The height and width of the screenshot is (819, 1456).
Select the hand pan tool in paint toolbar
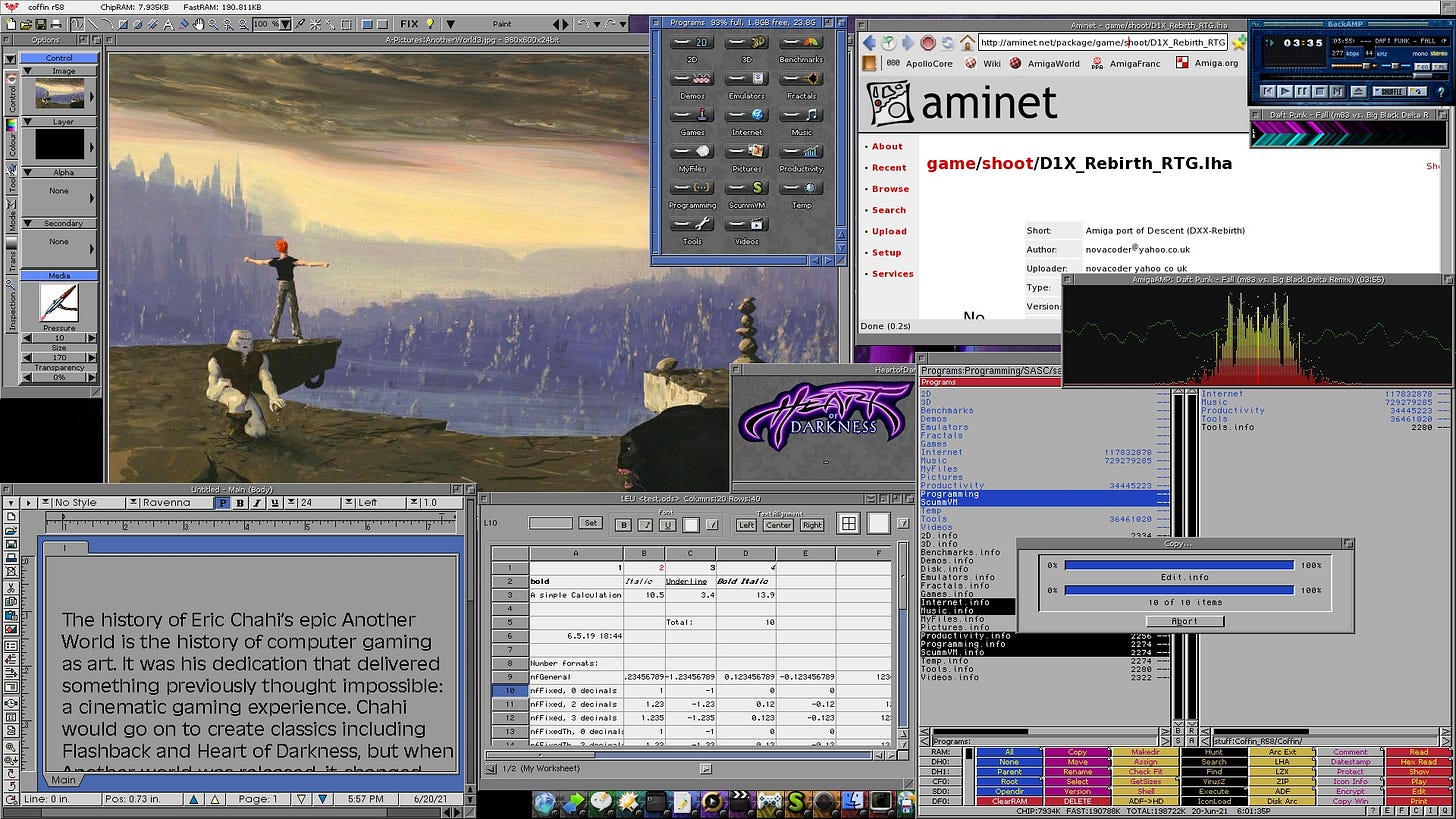[x=198, y=24]
